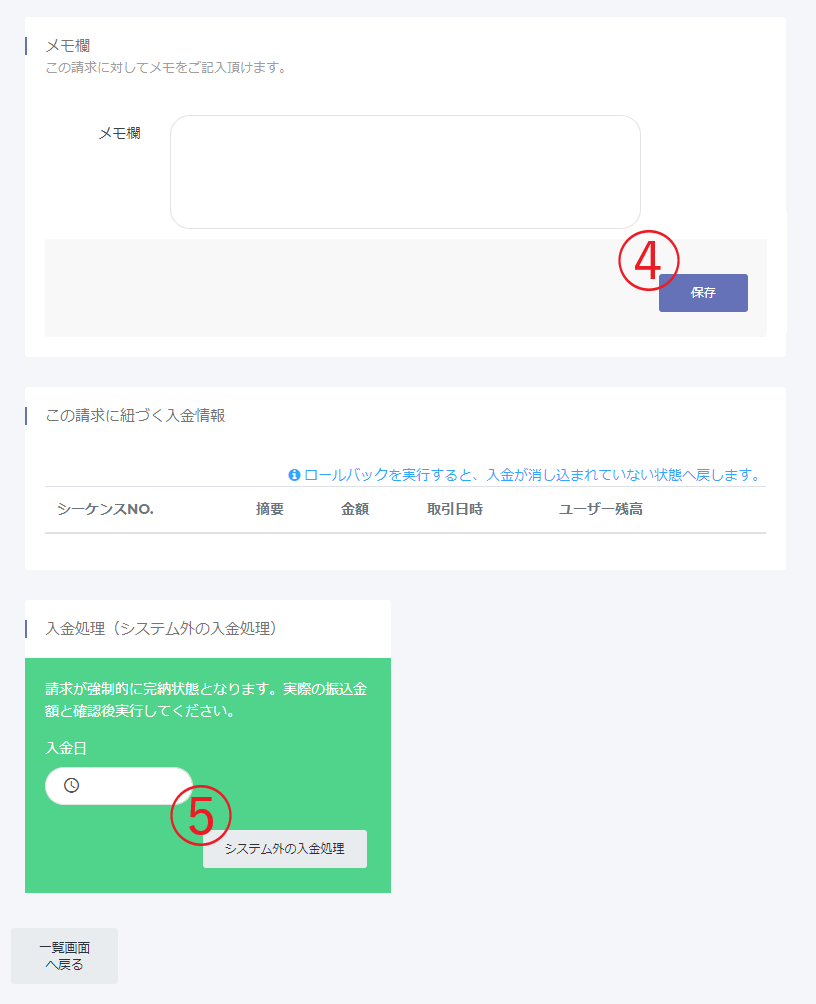Screen dimensions: 816x1004
Task: Click the clock icon in 入金日 field
Action: (x=71, y=785)
